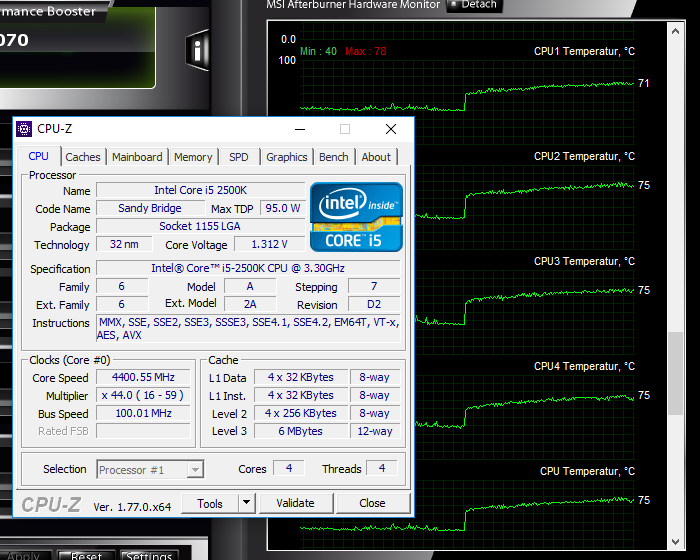700x560 pixels.
Task: Close the CPU-Z window with X
Action: (x=391, y=130)
